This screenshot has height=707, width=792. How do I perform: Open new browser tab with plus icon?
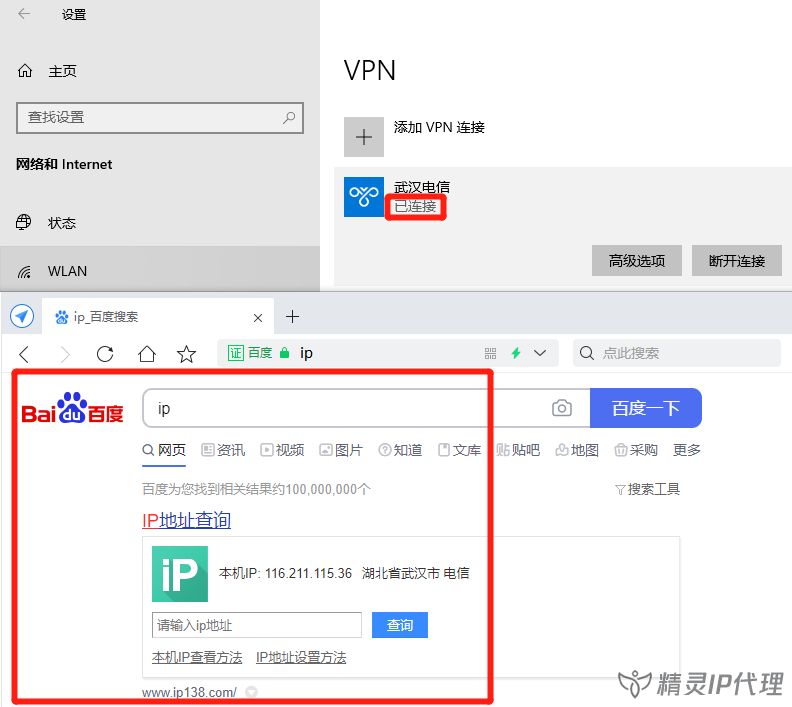coord(292,317)
